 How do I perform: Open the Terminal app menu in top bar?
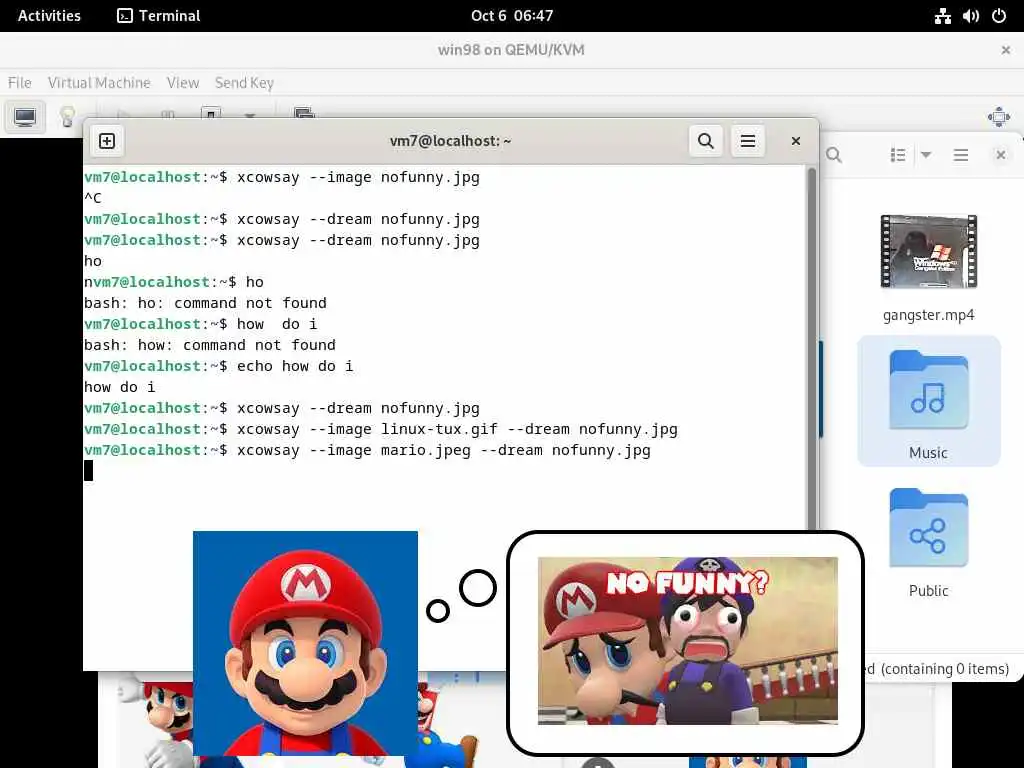(159, 16)
